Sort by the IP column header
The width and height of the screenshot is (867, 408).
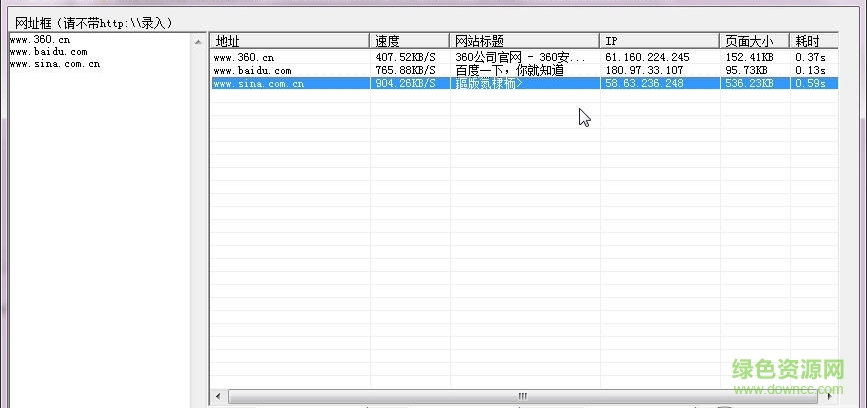pyautogui.click(x=660, y=41)
